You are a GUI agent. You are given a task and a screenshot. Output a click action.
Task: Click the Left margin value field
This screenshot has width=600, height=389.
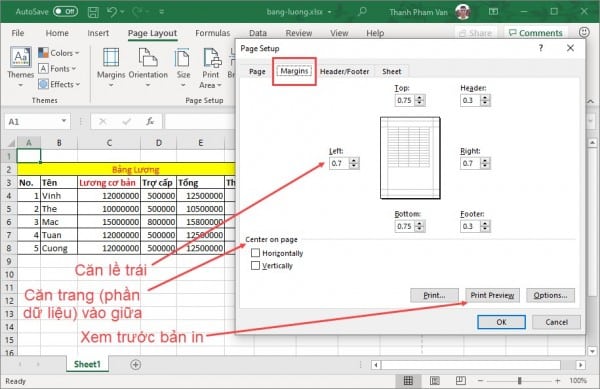[x=339, y=163]
